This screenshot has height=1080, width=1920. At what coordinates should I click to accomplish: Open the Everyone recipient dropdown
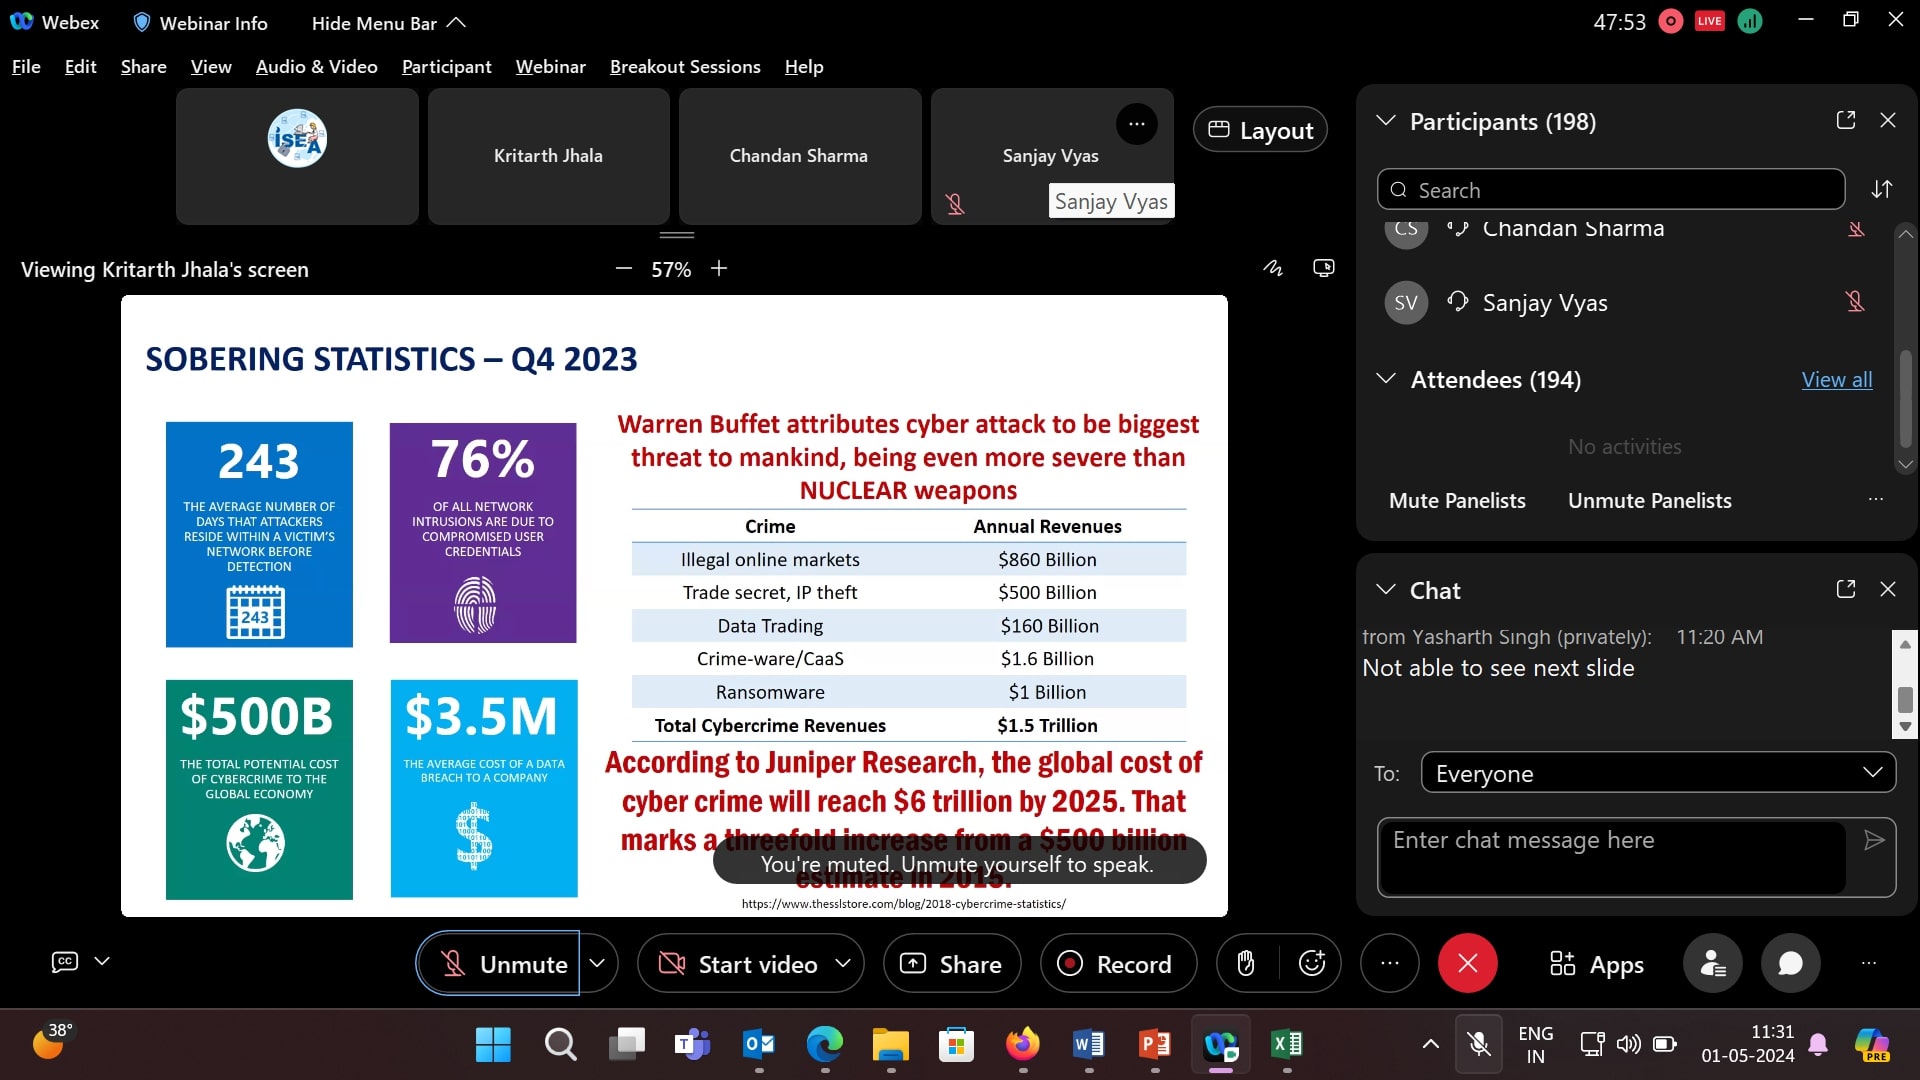(1657, 773)
